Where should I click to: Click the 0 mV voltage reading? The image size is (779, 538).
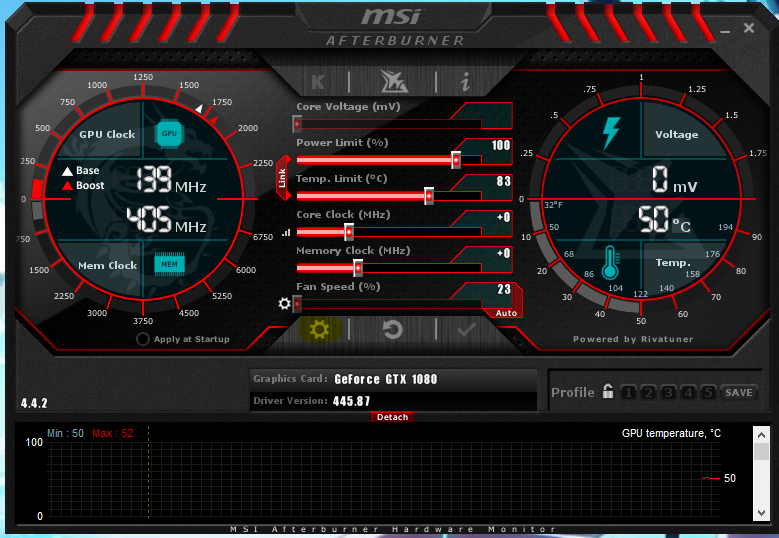pyautogui.click(x=675, y=180)
